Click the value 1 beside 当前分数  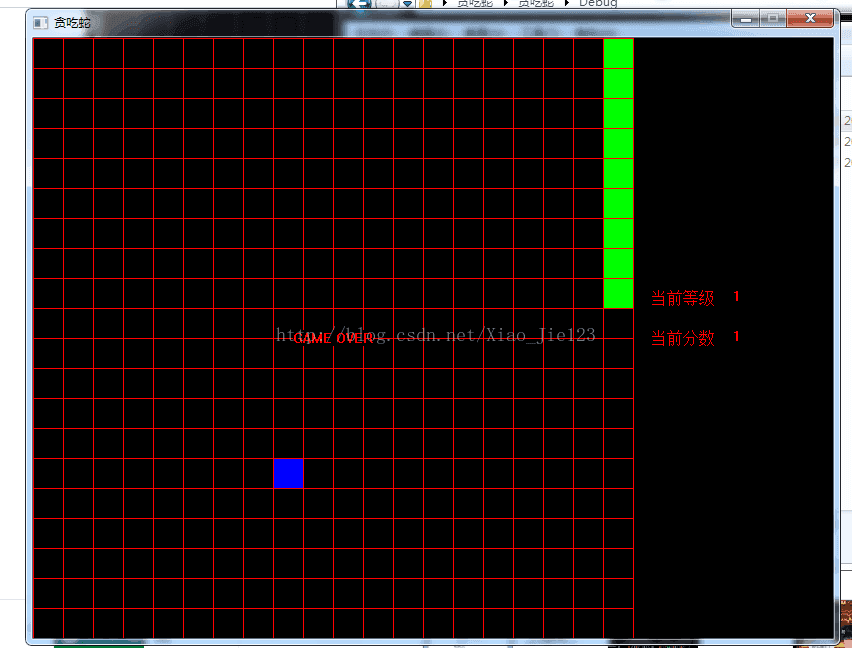tap(736, 337)
